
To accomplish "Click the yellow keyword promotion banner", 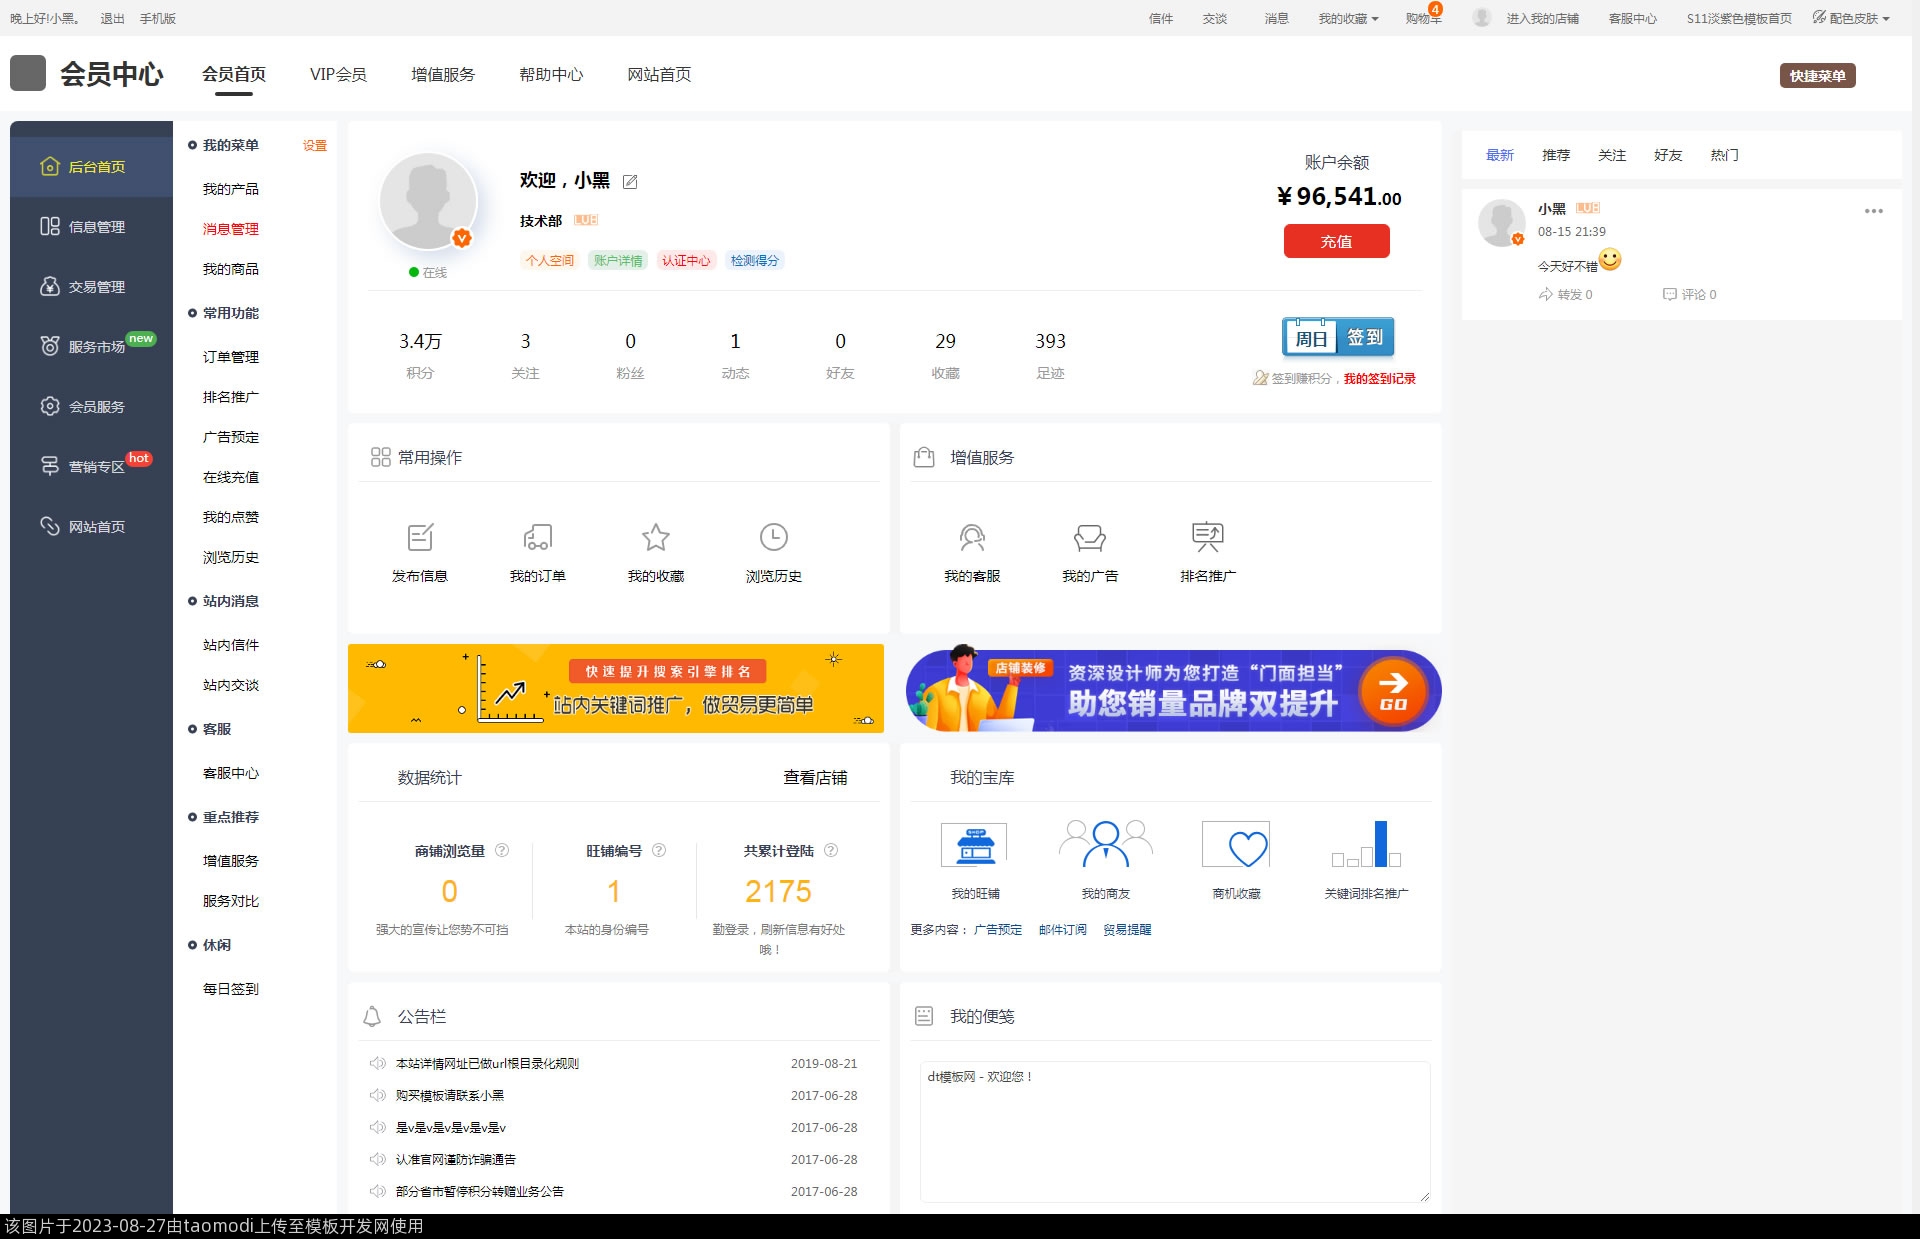I will (615, 688).
